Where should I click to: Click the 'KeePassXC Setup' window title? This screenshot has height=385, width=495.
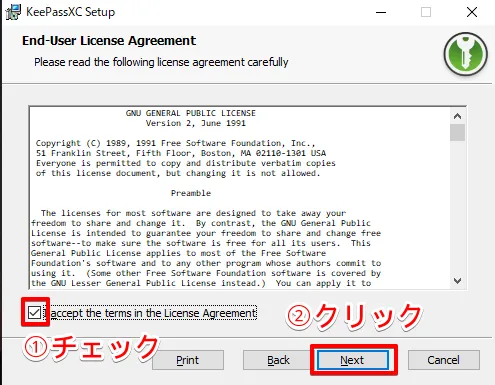[71, 12]
